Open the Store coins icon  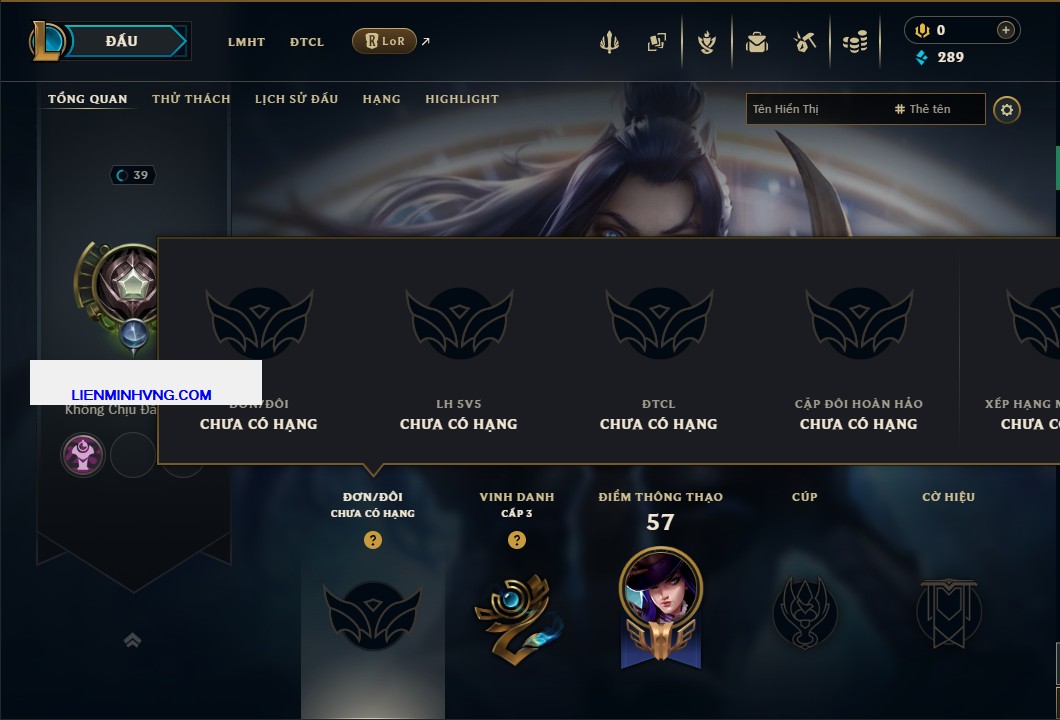[855, 42]
